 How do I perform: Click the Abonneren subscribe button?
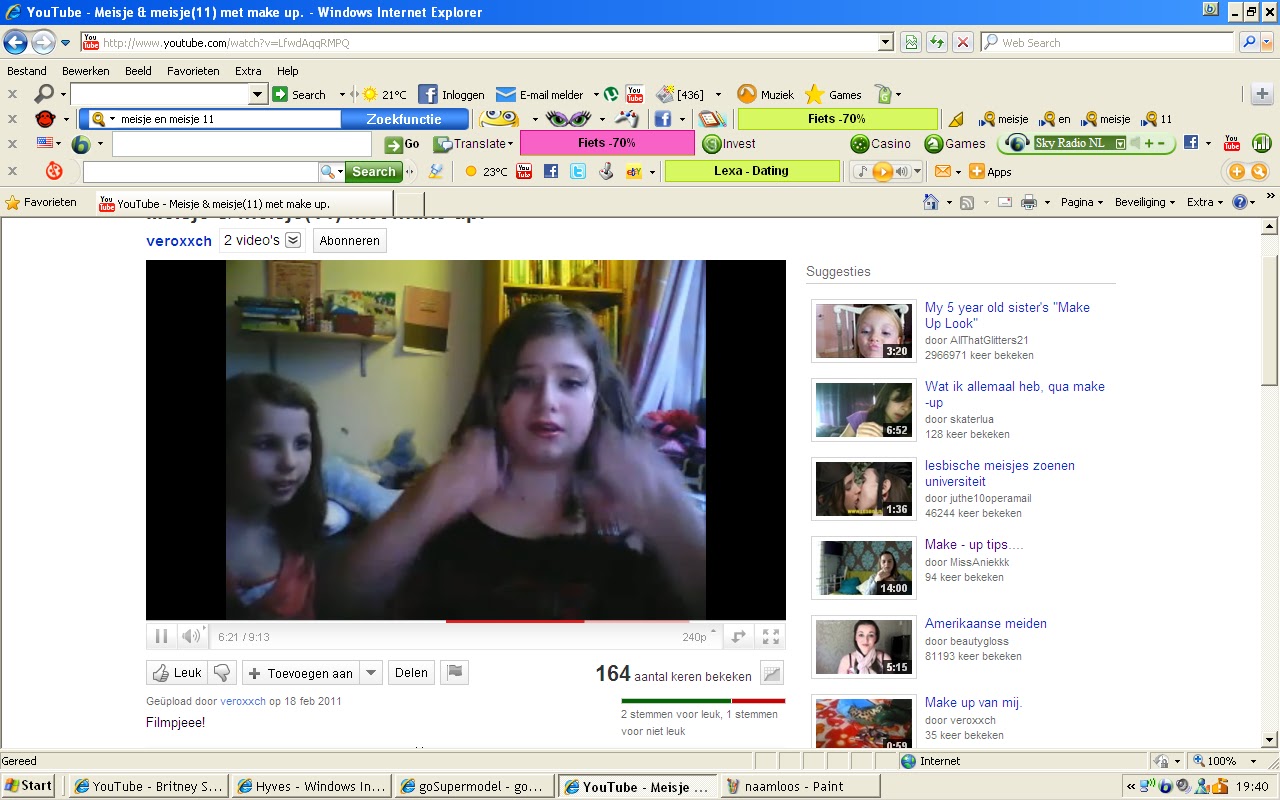point(349,241)
